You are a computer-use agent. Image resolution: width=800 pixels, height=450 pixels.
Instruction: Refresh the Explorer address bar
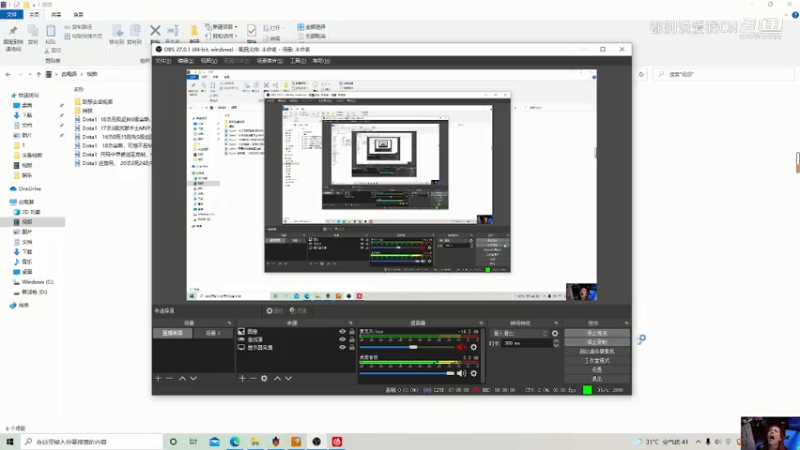pyautogui.click(x=641, y=74)
